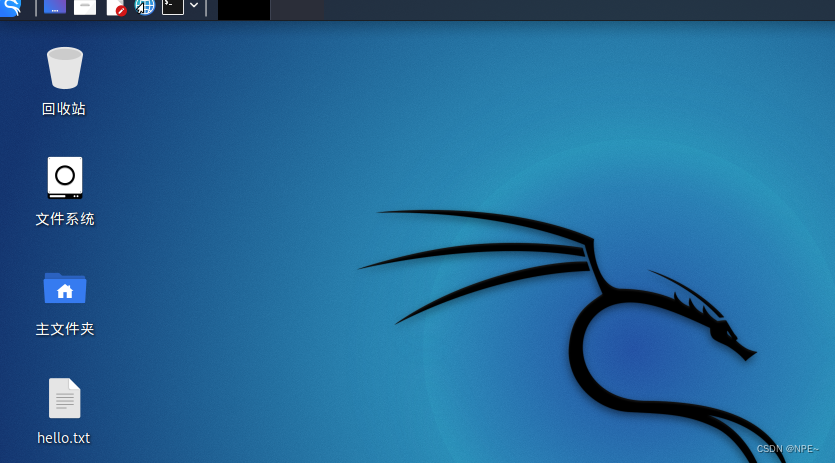Click the 文件系统 label text
The height and width of the screenshot is (463, 835).
point(65,219)
